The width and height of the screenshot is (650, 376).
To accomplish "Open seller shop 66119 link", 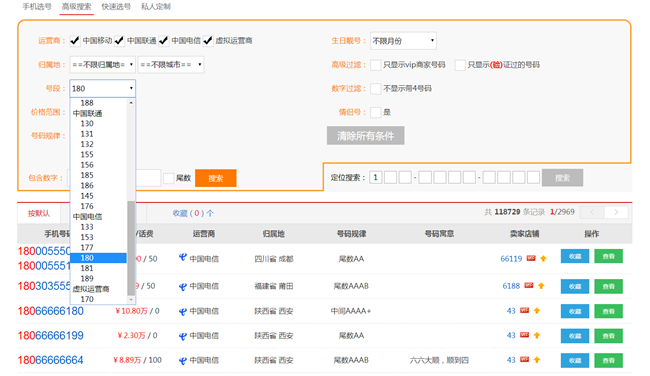I will pos(511,259).
